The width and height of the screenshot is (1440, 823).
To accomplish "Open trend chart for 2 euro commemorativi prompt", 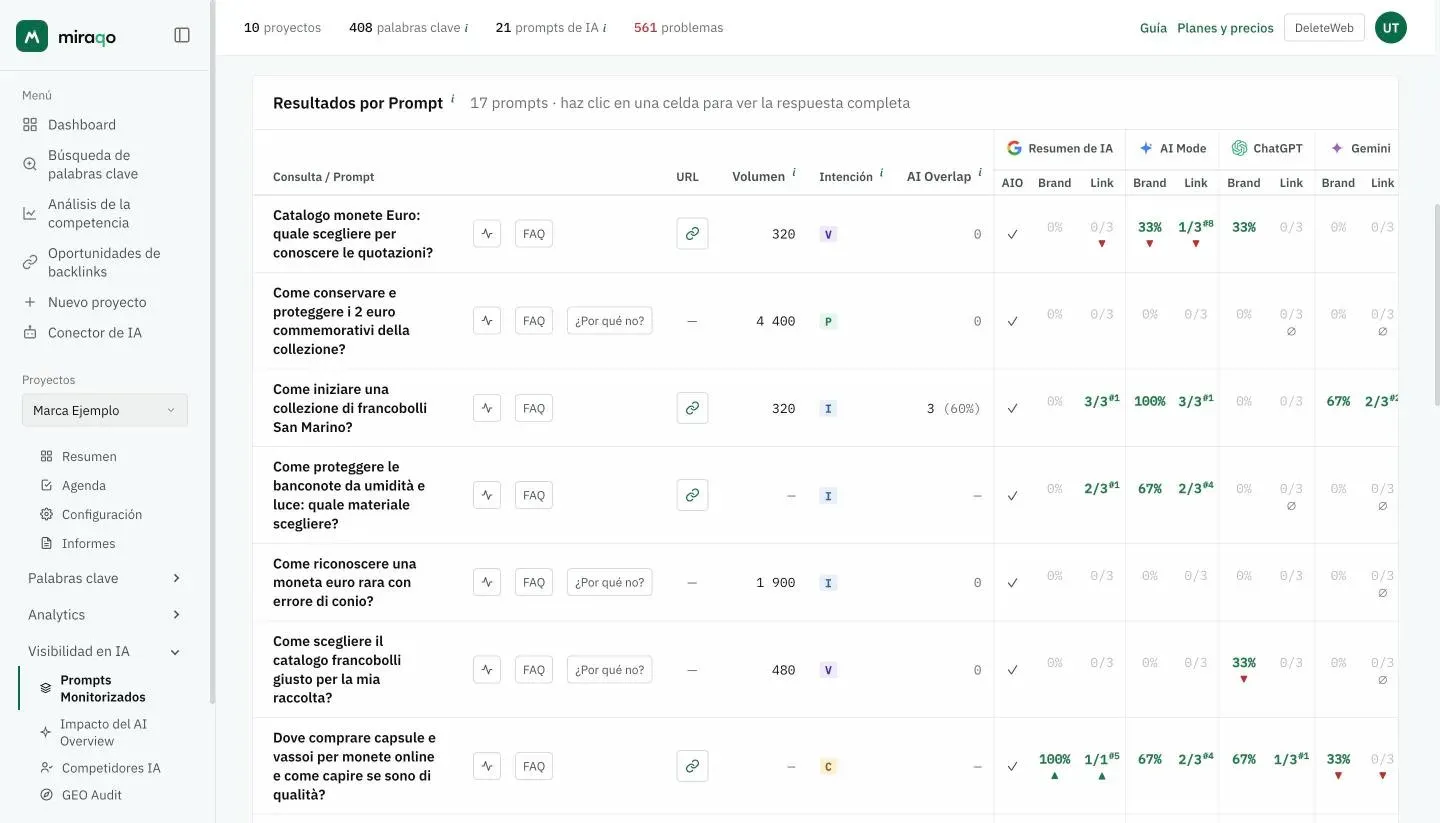I will [x=487, y=321].
